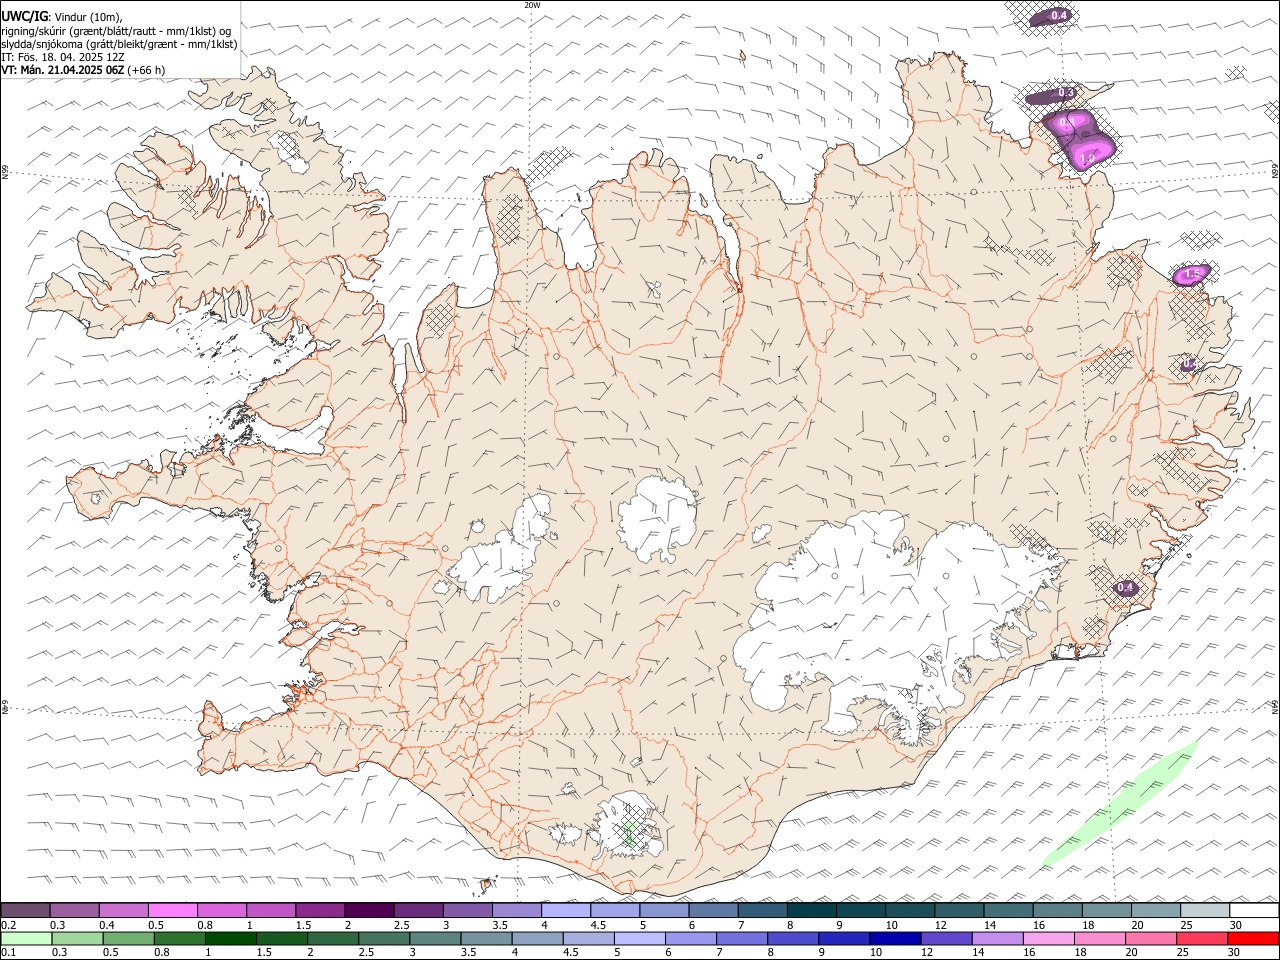The width and height of the screenshot is (1280, 960).
Task: Click upper scale swatch between 12 and 14
Action: 959,910
